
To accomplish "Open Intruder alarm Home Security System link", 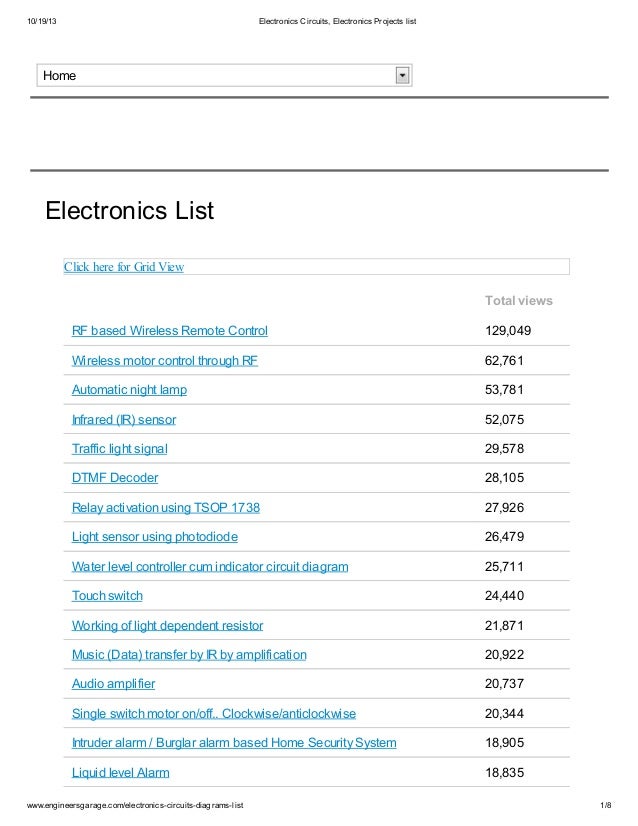I will [x=234, y=743].
